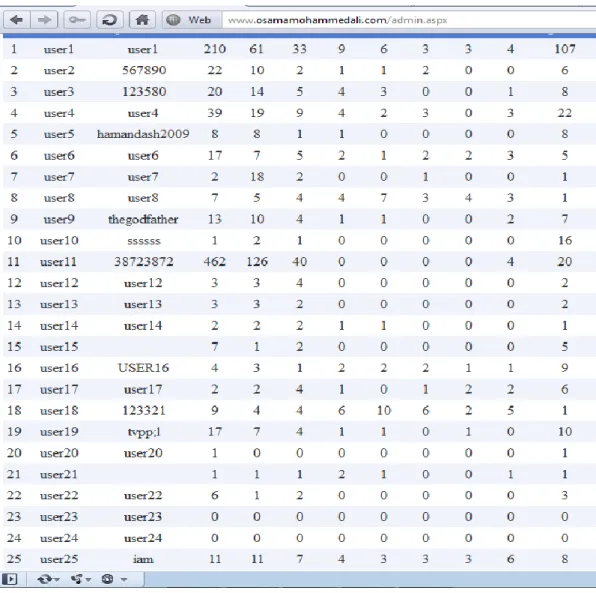Go back using the back arrow

(17, 20)
